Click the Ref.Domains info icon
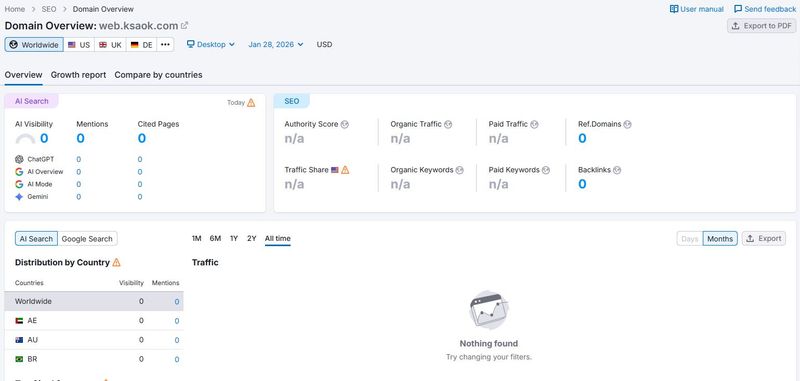The height and width of the screenshot is (381, 800). [628, 124]
